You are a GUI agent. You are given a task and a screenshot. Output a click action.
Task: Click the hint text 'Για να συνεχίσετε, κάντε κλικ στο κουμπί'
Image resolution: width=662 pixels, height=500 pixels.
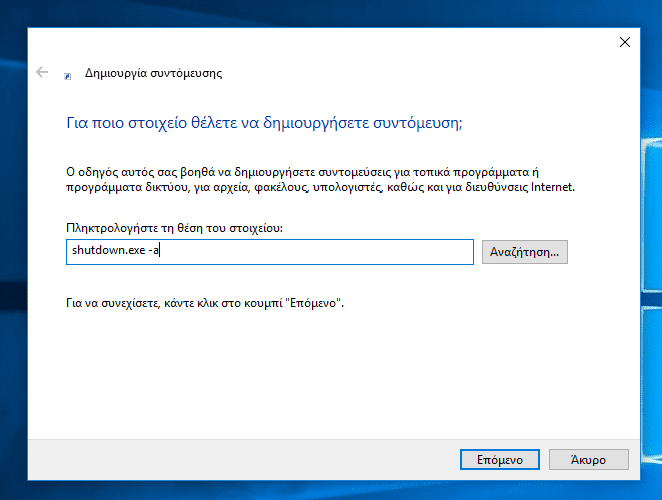tap(176, 303)
